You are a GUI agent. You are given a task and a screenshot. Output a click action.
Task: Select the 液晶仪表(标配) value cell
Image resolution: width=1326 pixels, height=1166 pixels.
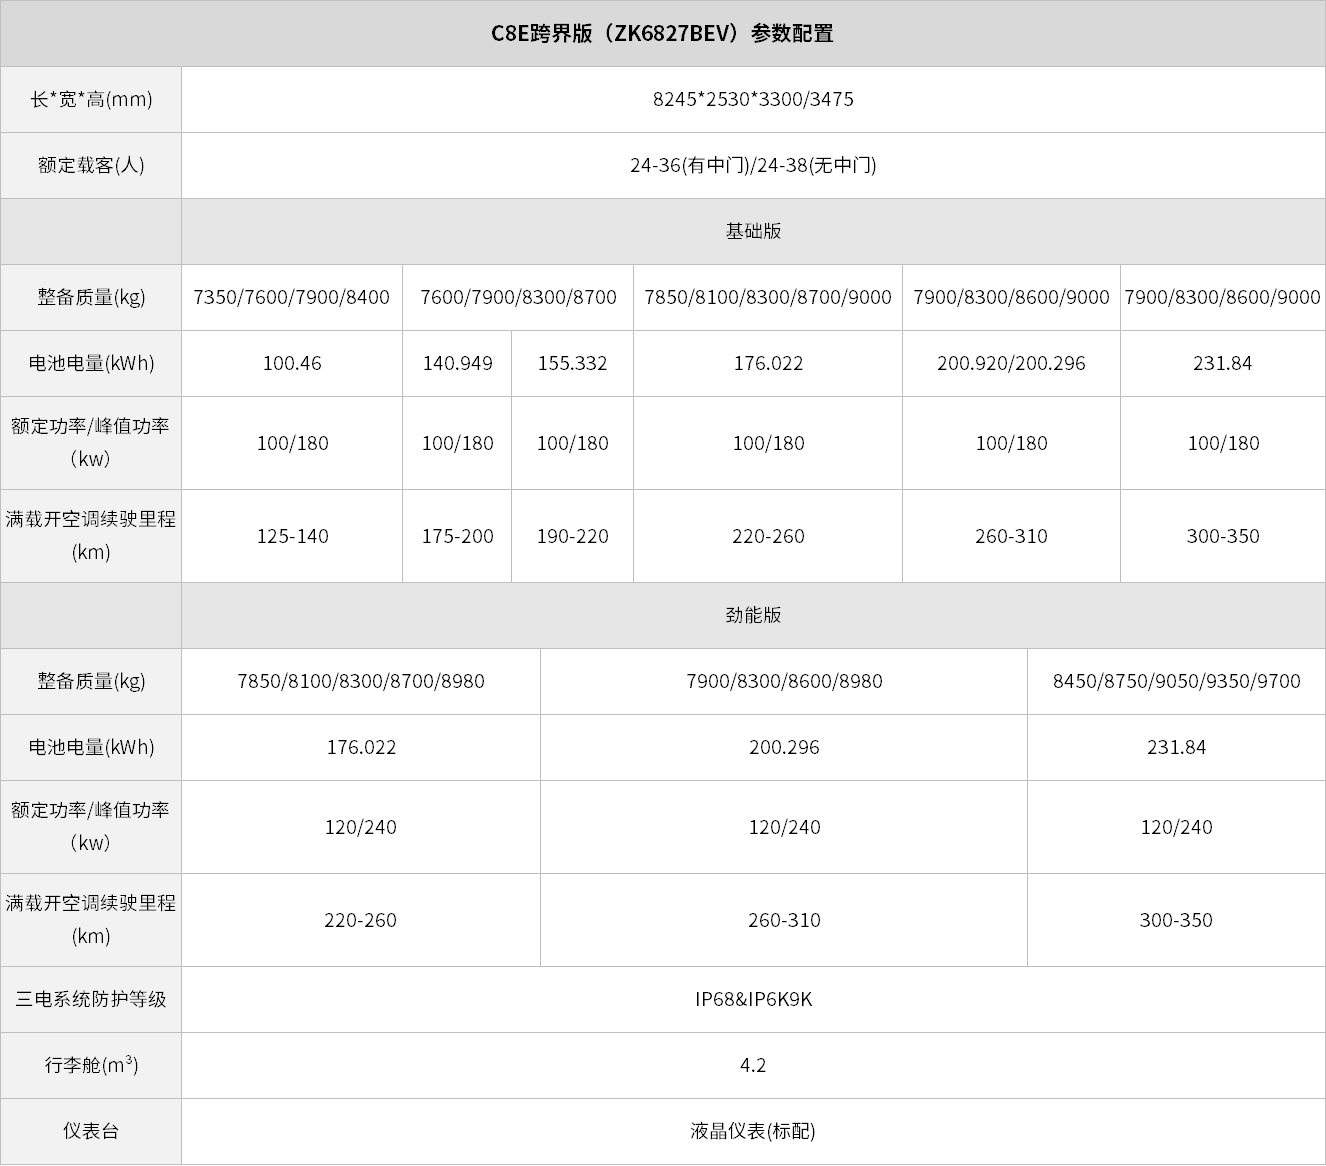point(753,1131)
